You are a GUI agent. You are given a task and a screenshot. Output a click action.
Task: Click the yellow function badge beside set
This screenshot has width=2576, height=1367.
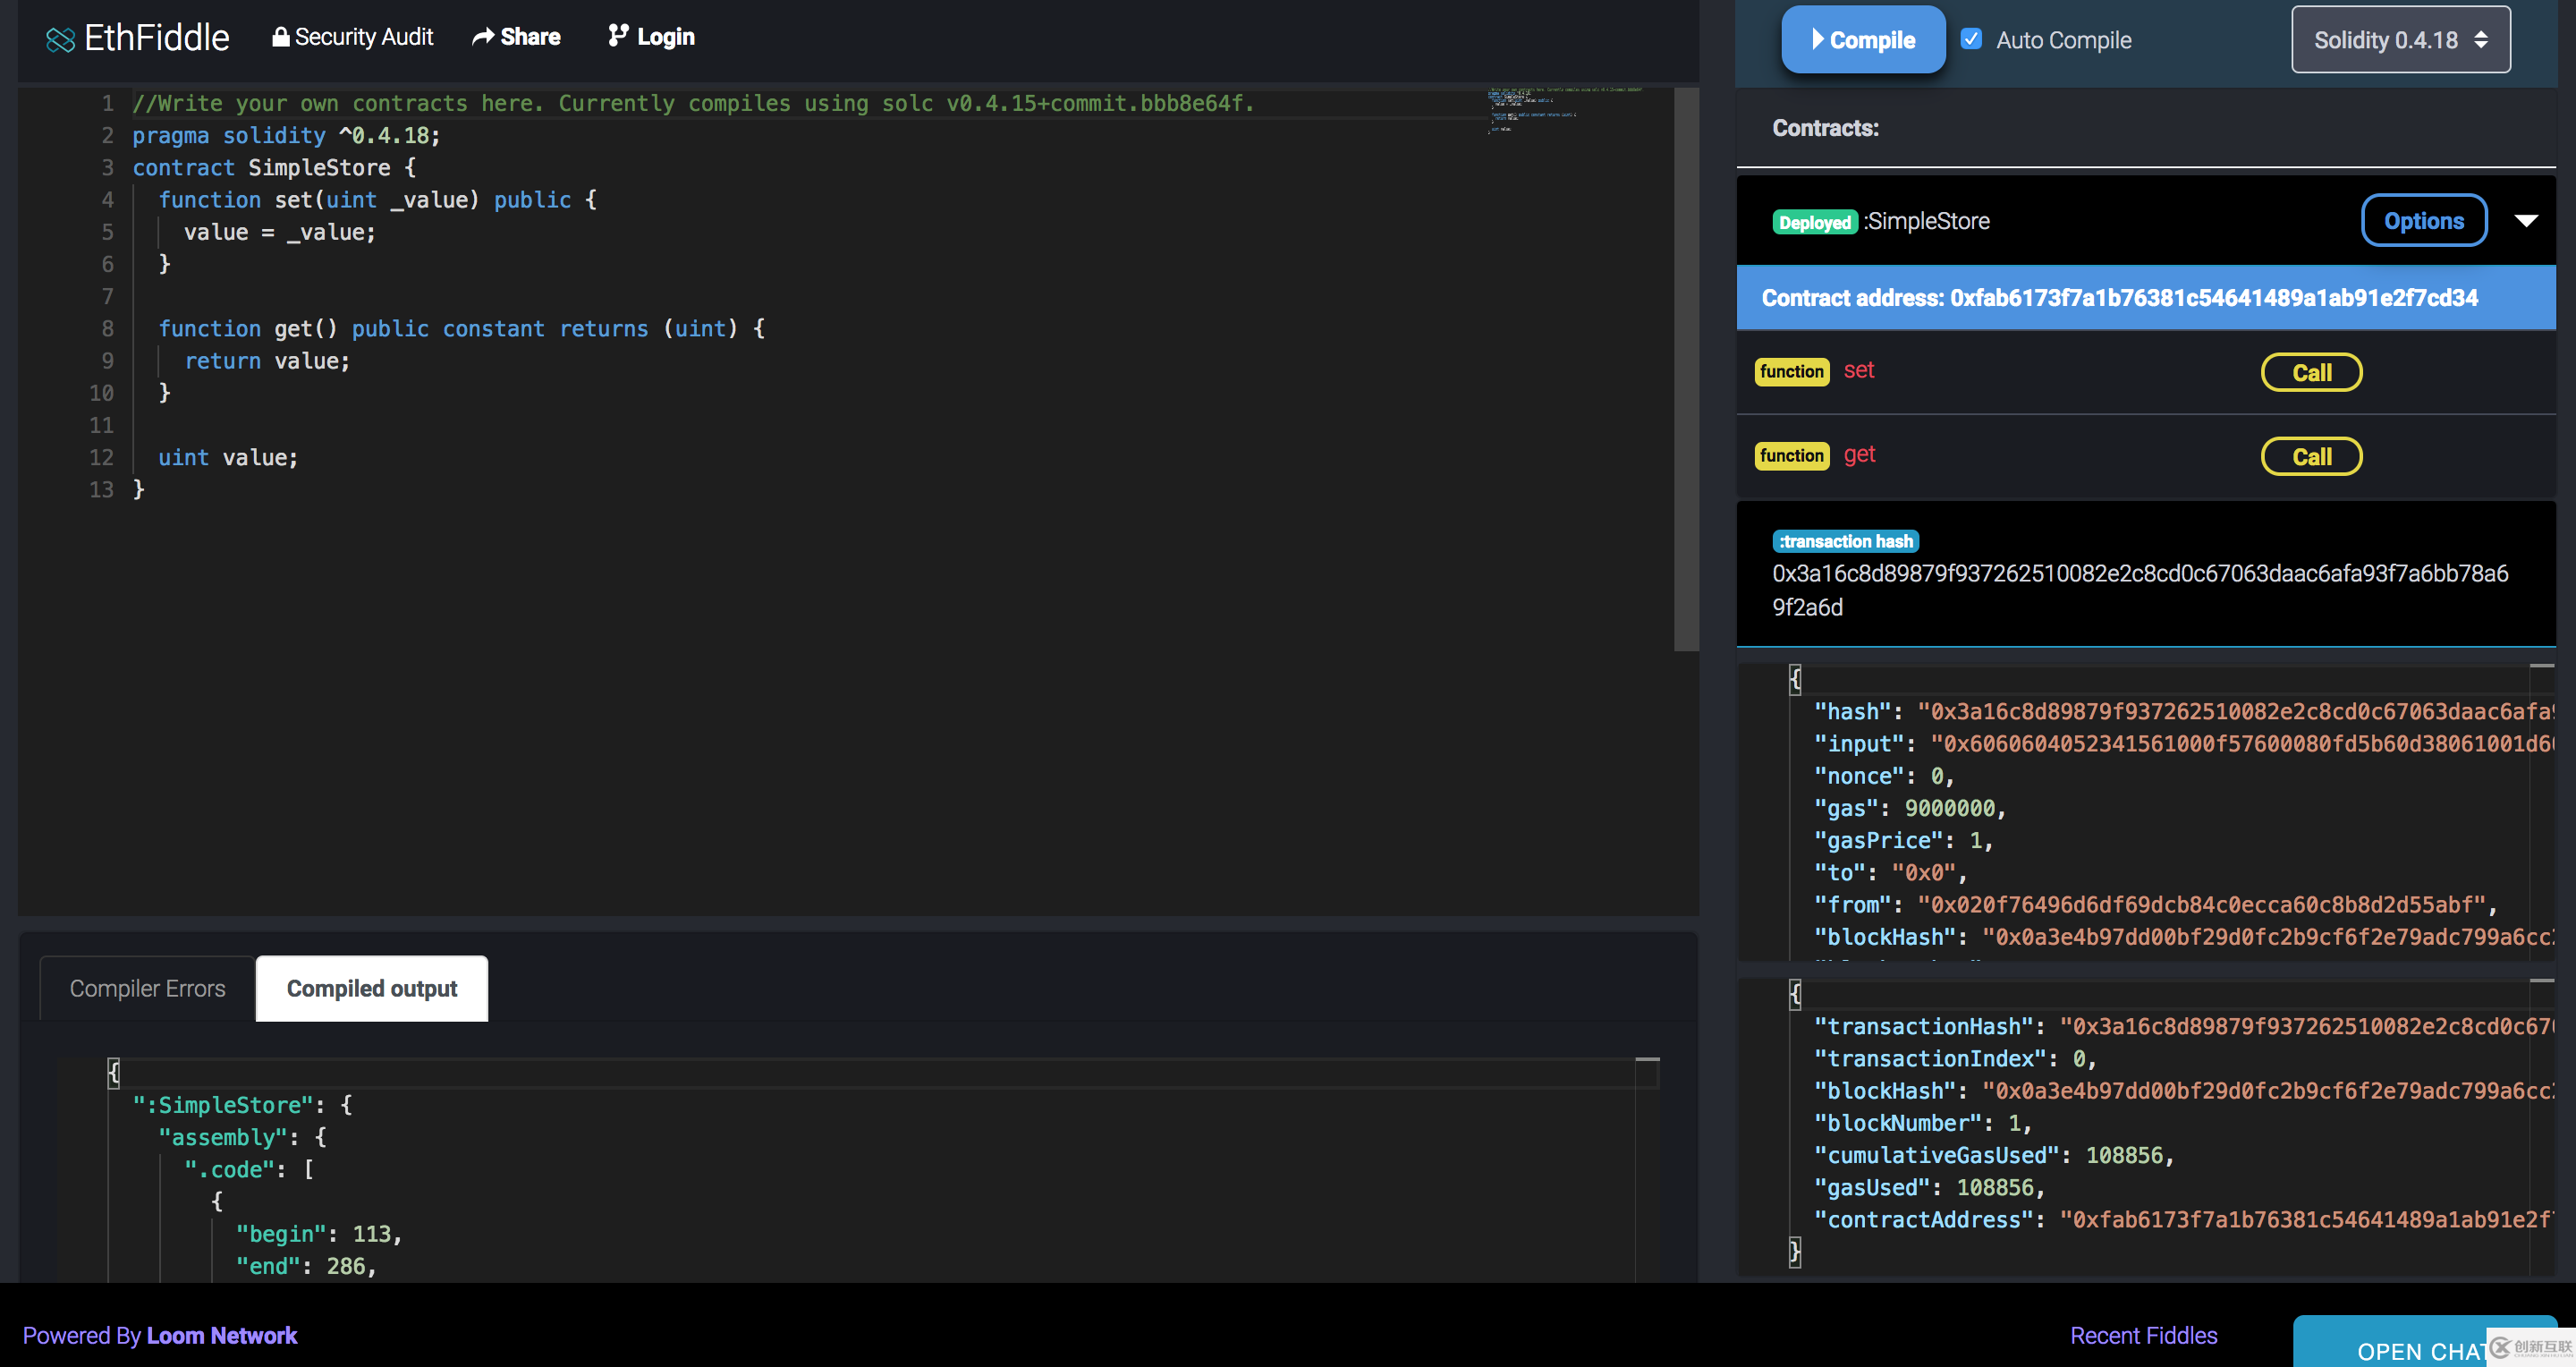(1791, 371)
